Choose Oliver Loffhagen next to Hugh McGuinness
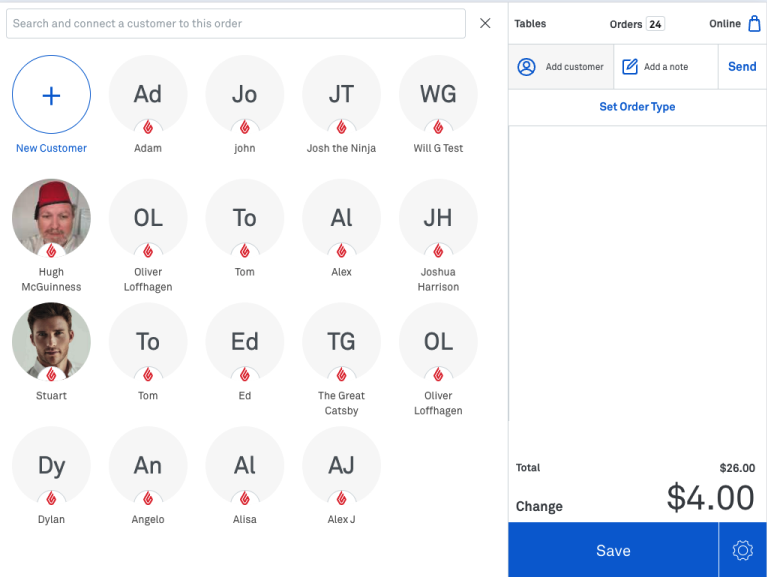This screenshot has width=767, height=577. click(x=148, y=218)
